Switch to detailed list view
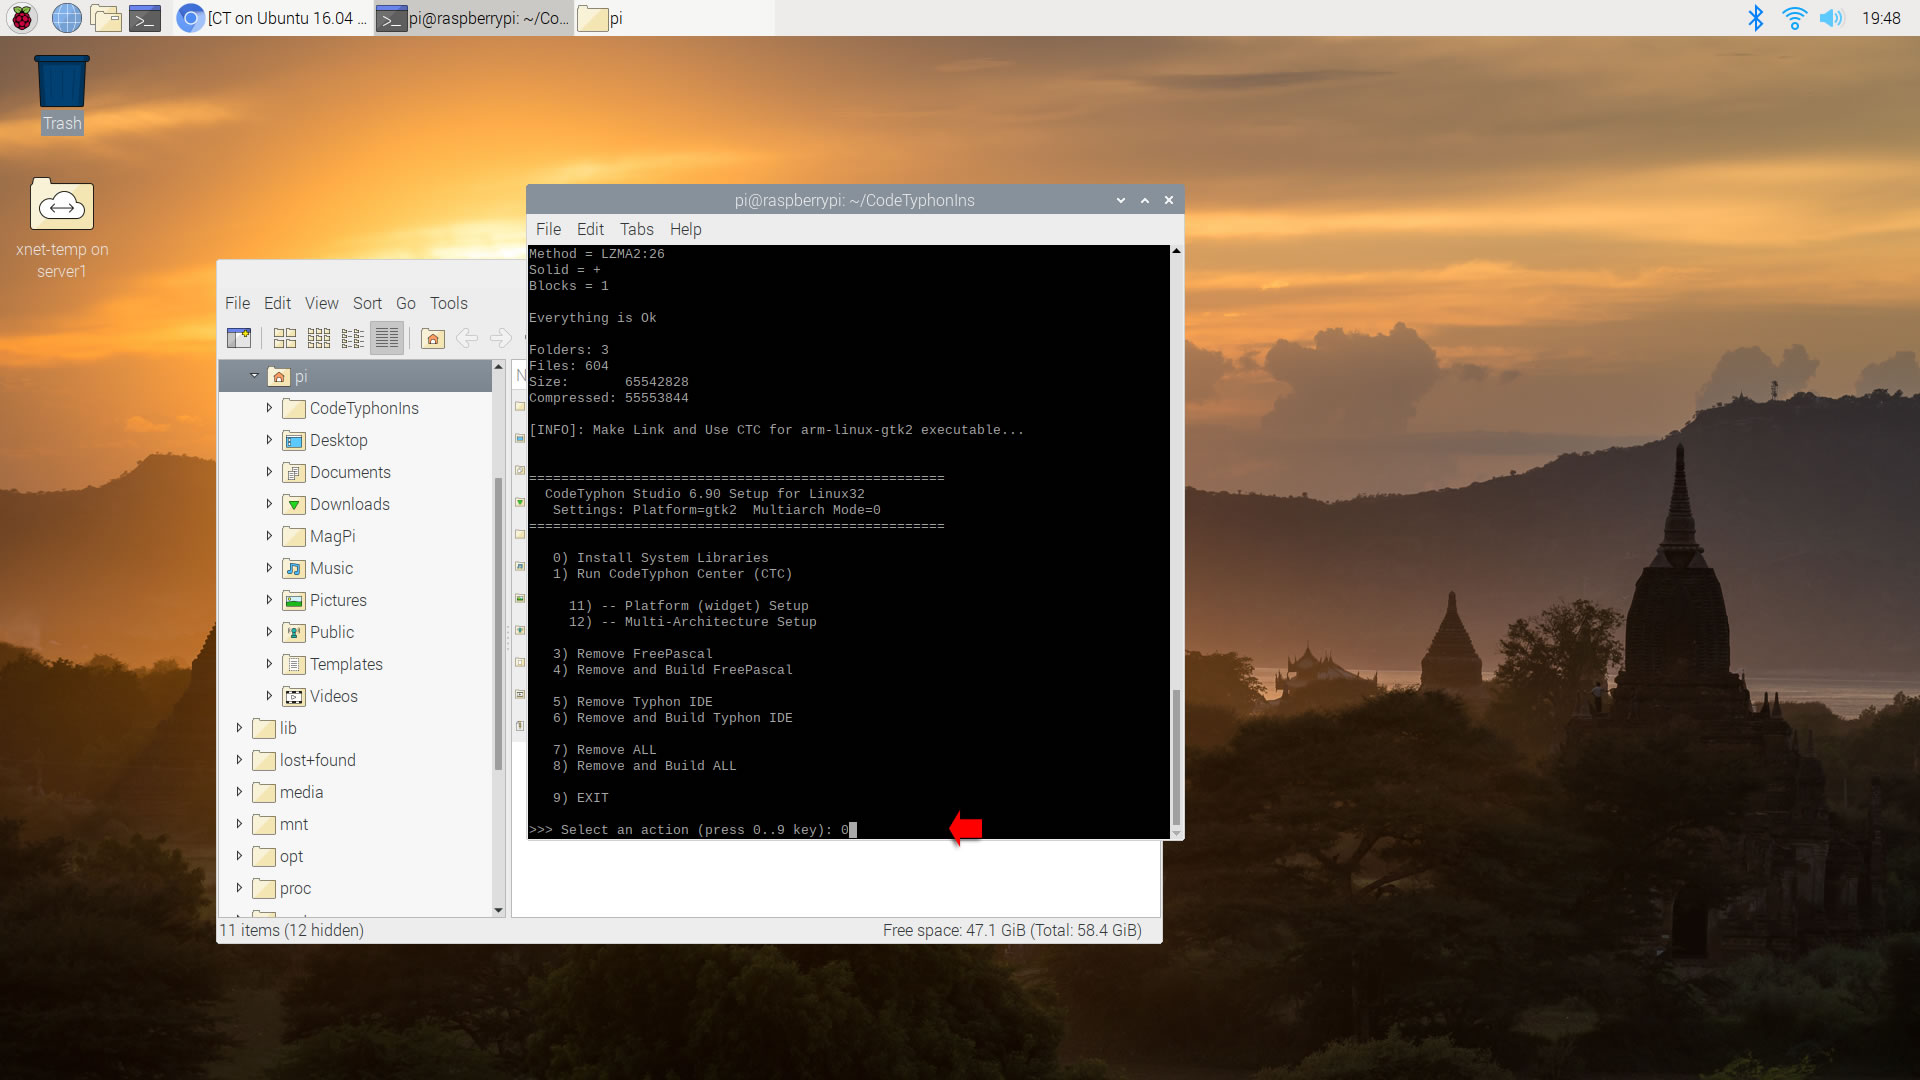 [387, 338]
